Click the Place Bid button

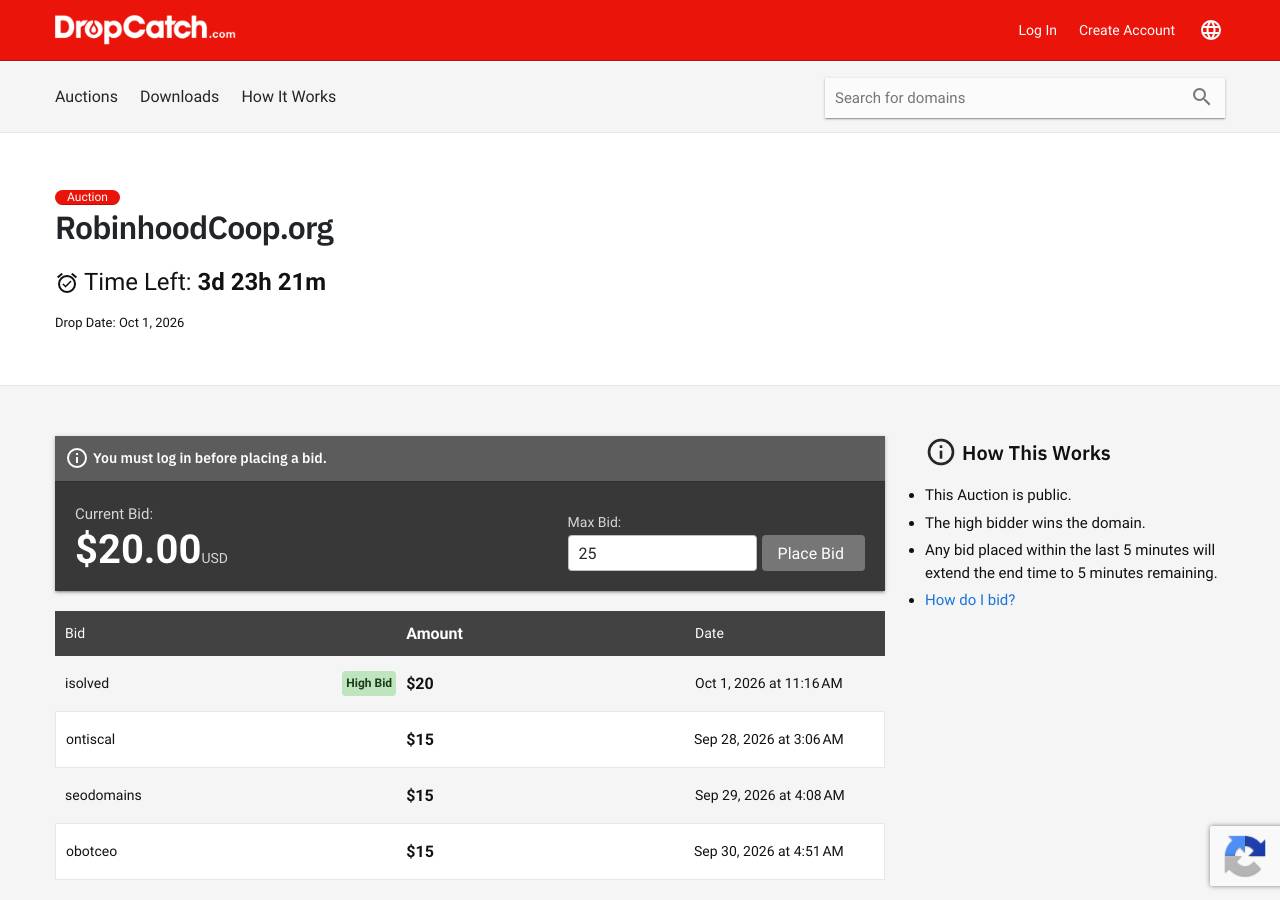point(813,553)
